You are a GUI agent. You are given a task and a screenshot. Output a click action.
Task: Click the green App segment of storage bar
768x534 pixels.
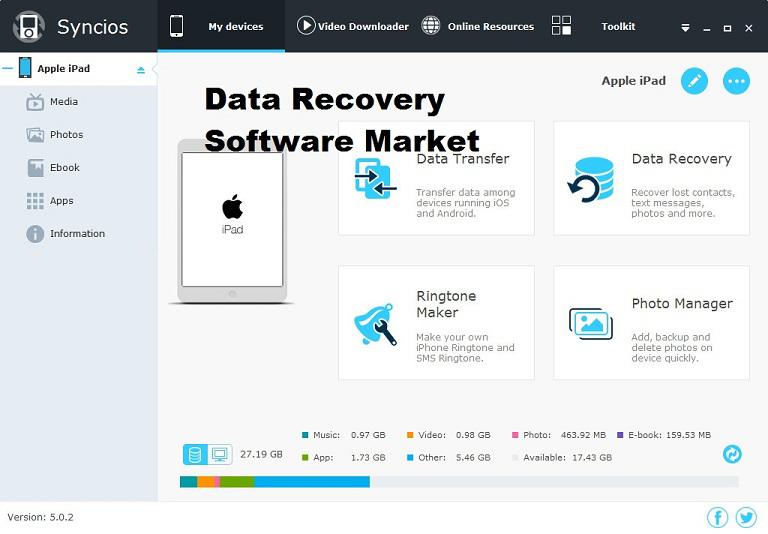tap(237, 482)
